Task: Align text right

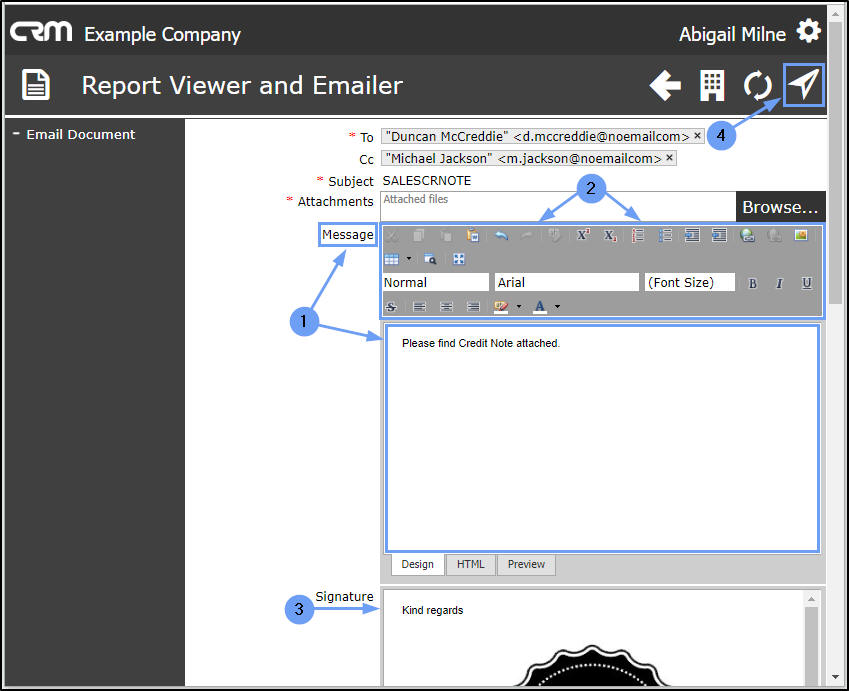Action: [x=473, y=307]
